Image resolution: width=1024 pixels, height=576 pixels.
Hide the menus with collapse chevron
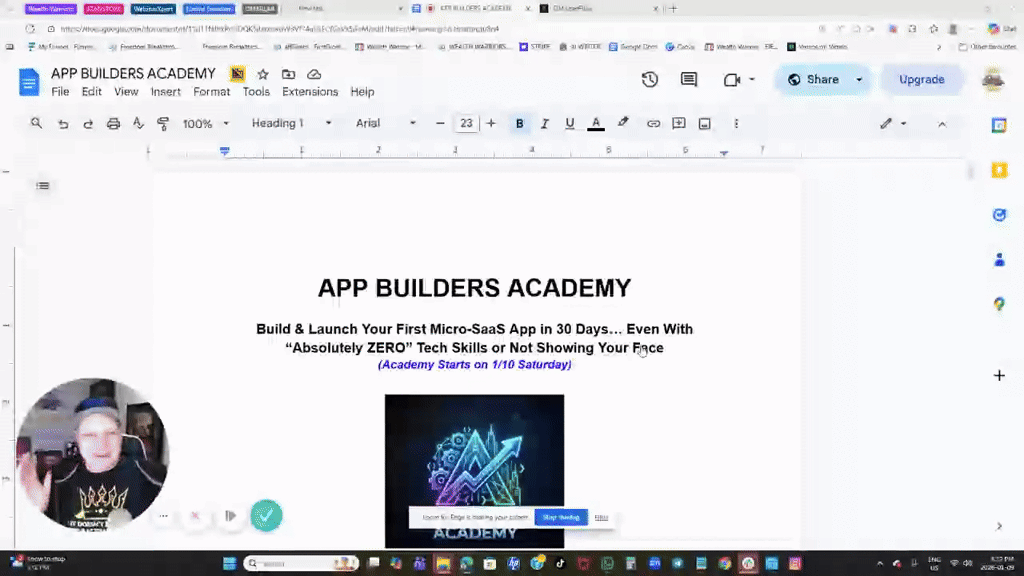(942, 124)
